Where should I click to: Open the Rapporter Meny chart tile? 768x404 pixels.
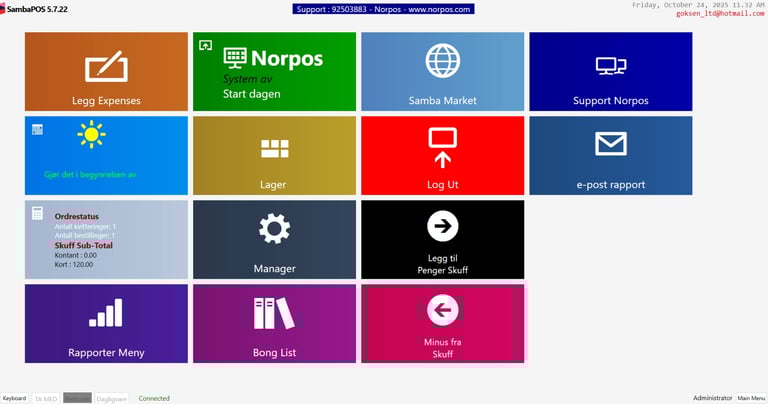(106, 324)
